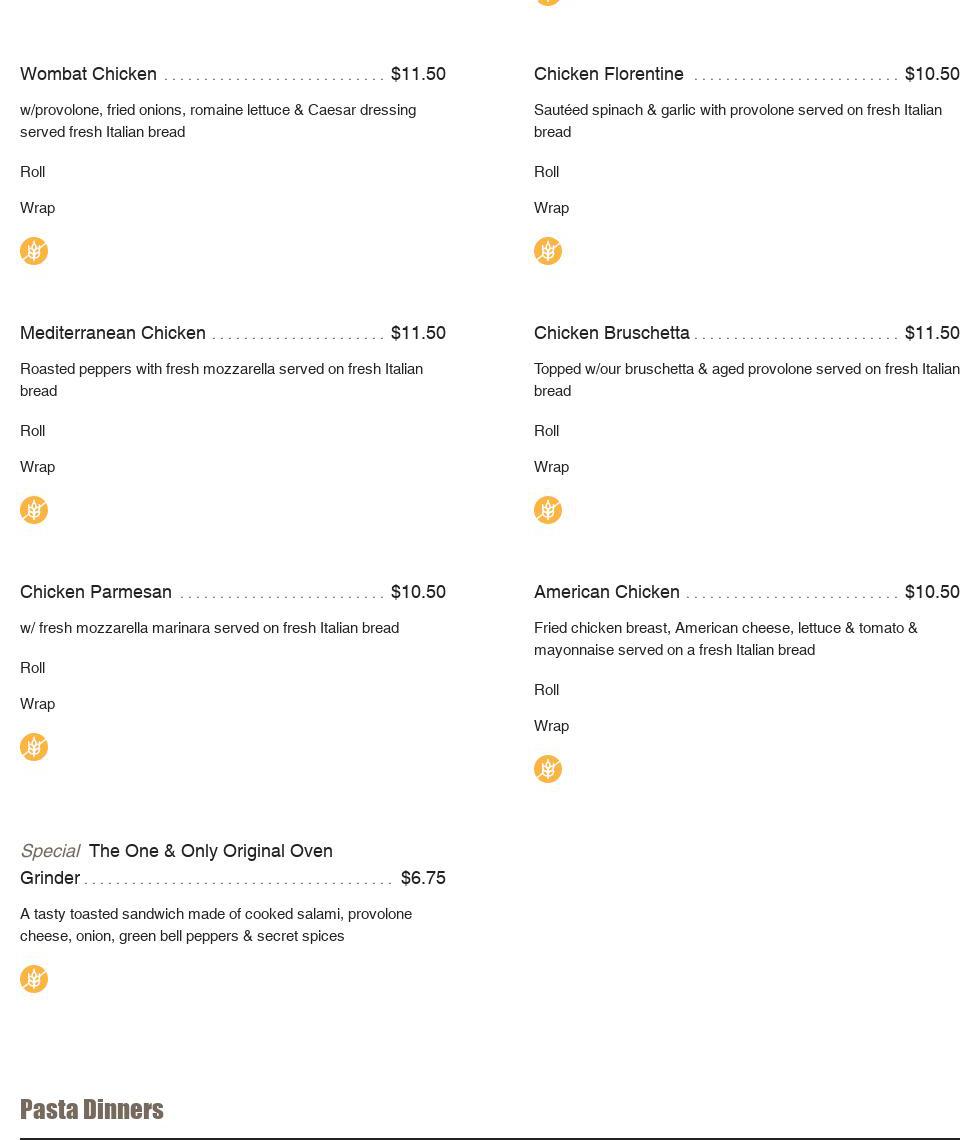Click the Wombat Chicken item title
965x1140 pixels.
click(88, 74)
